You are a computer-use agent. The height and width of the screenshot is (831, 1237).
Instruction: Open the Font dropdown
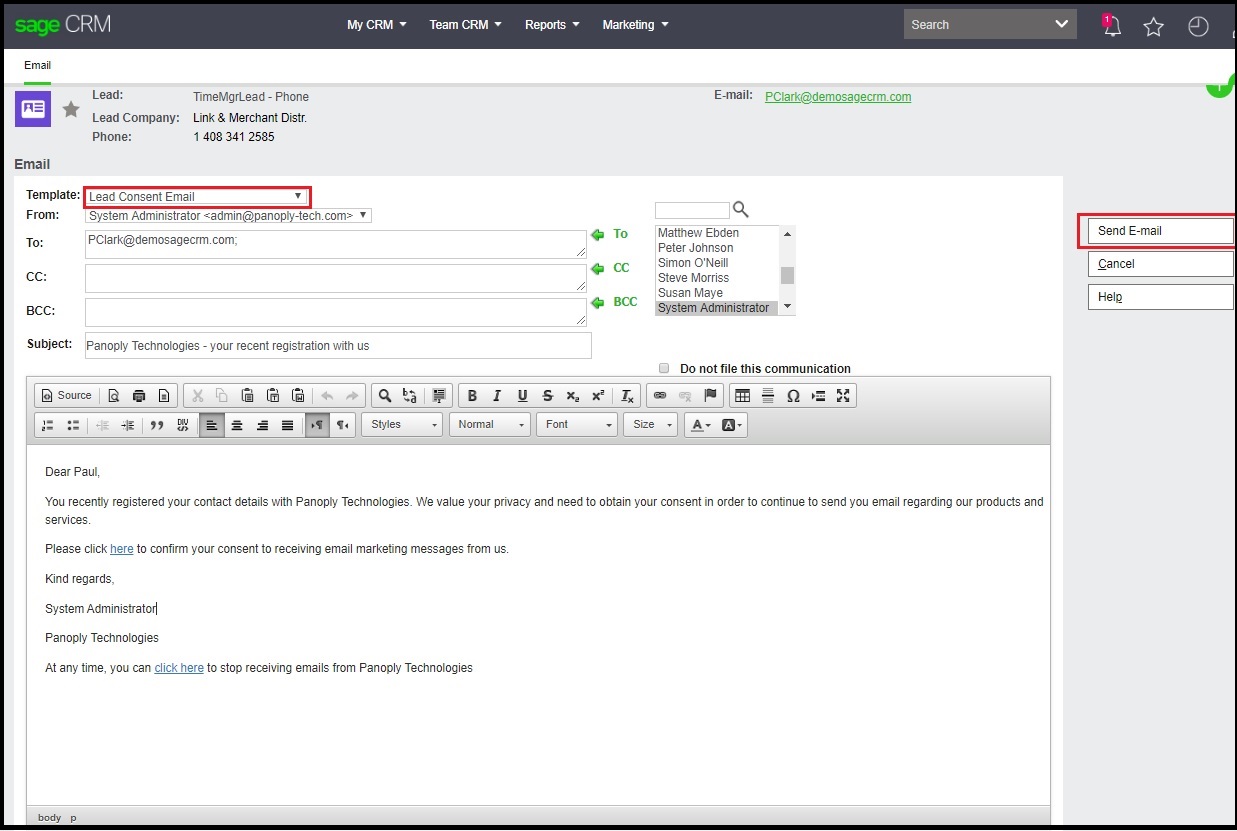coord(577,425)
